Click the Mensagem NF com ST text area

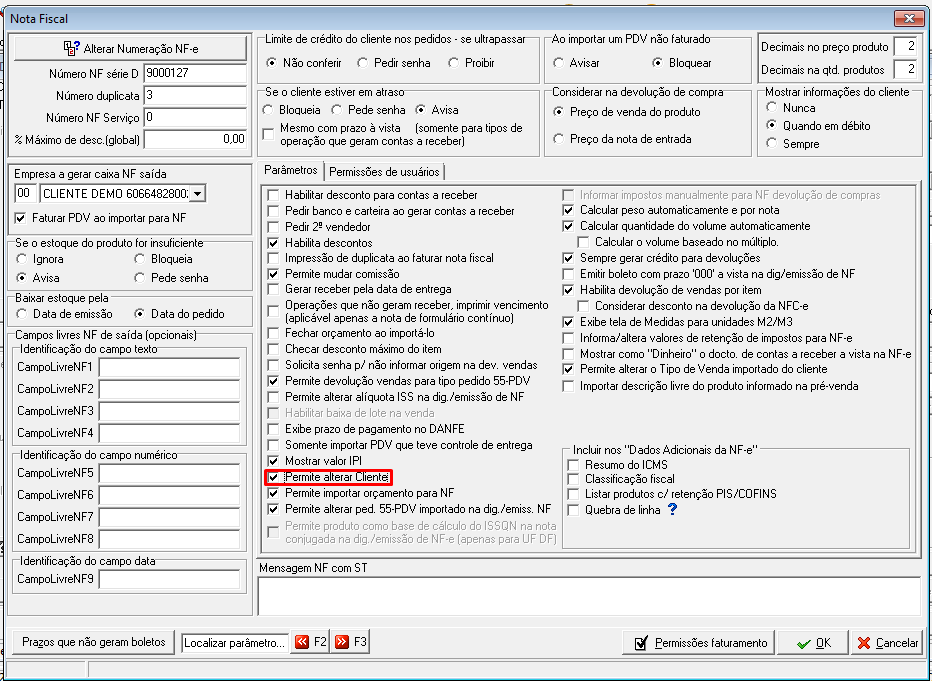click(589, 596)
